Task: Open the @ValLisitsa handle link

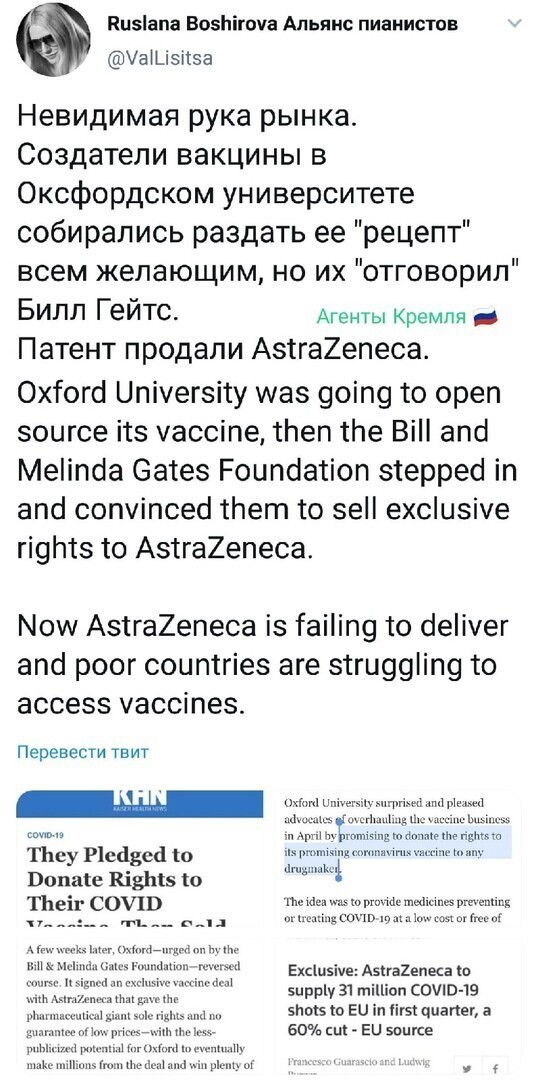Action: coord(160,58)
